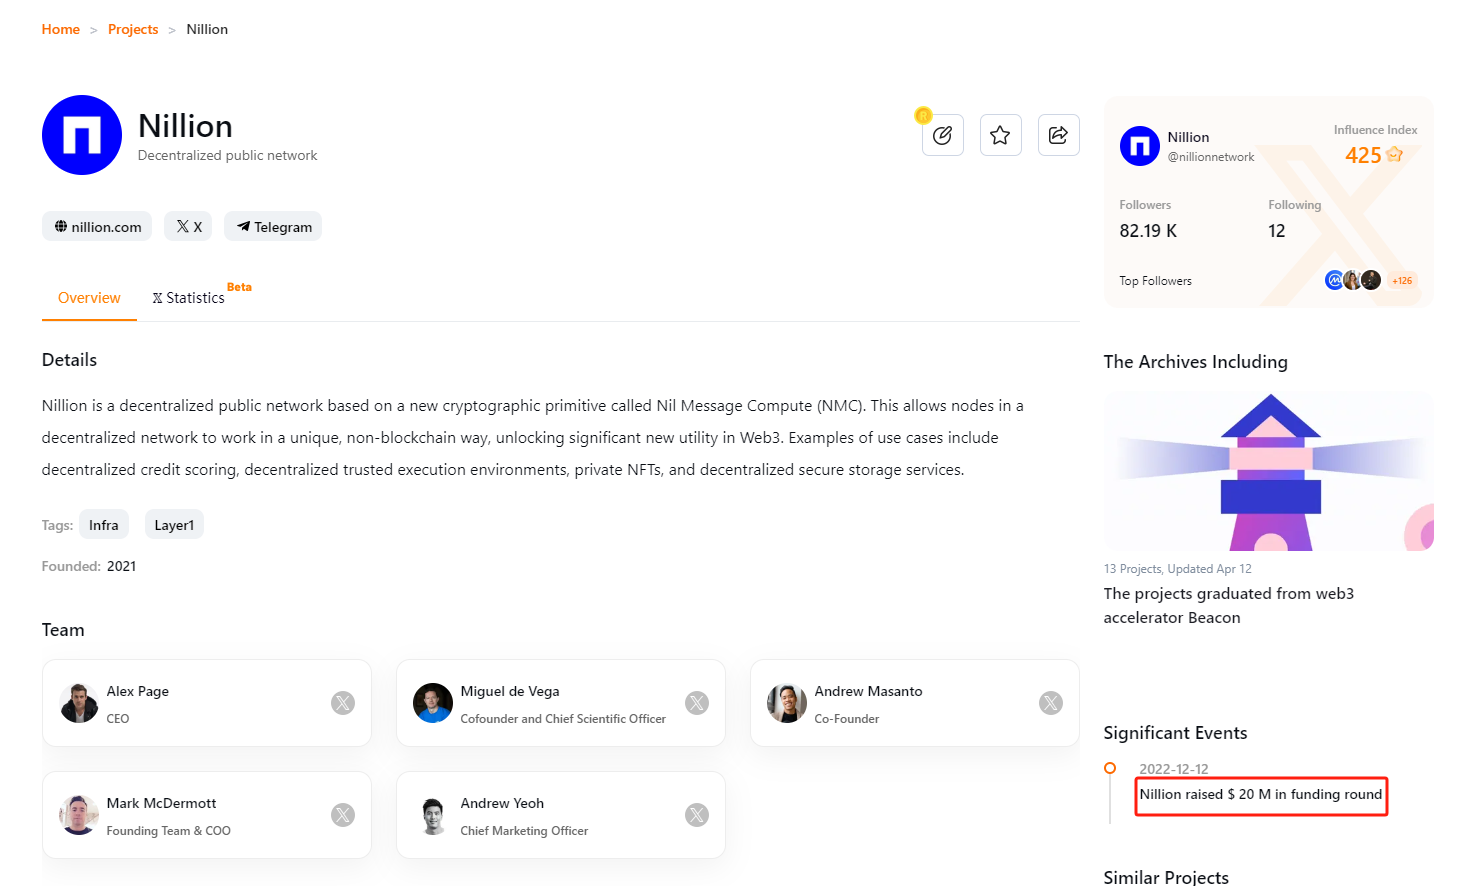Click Alex Page name text

click(138, 691)
